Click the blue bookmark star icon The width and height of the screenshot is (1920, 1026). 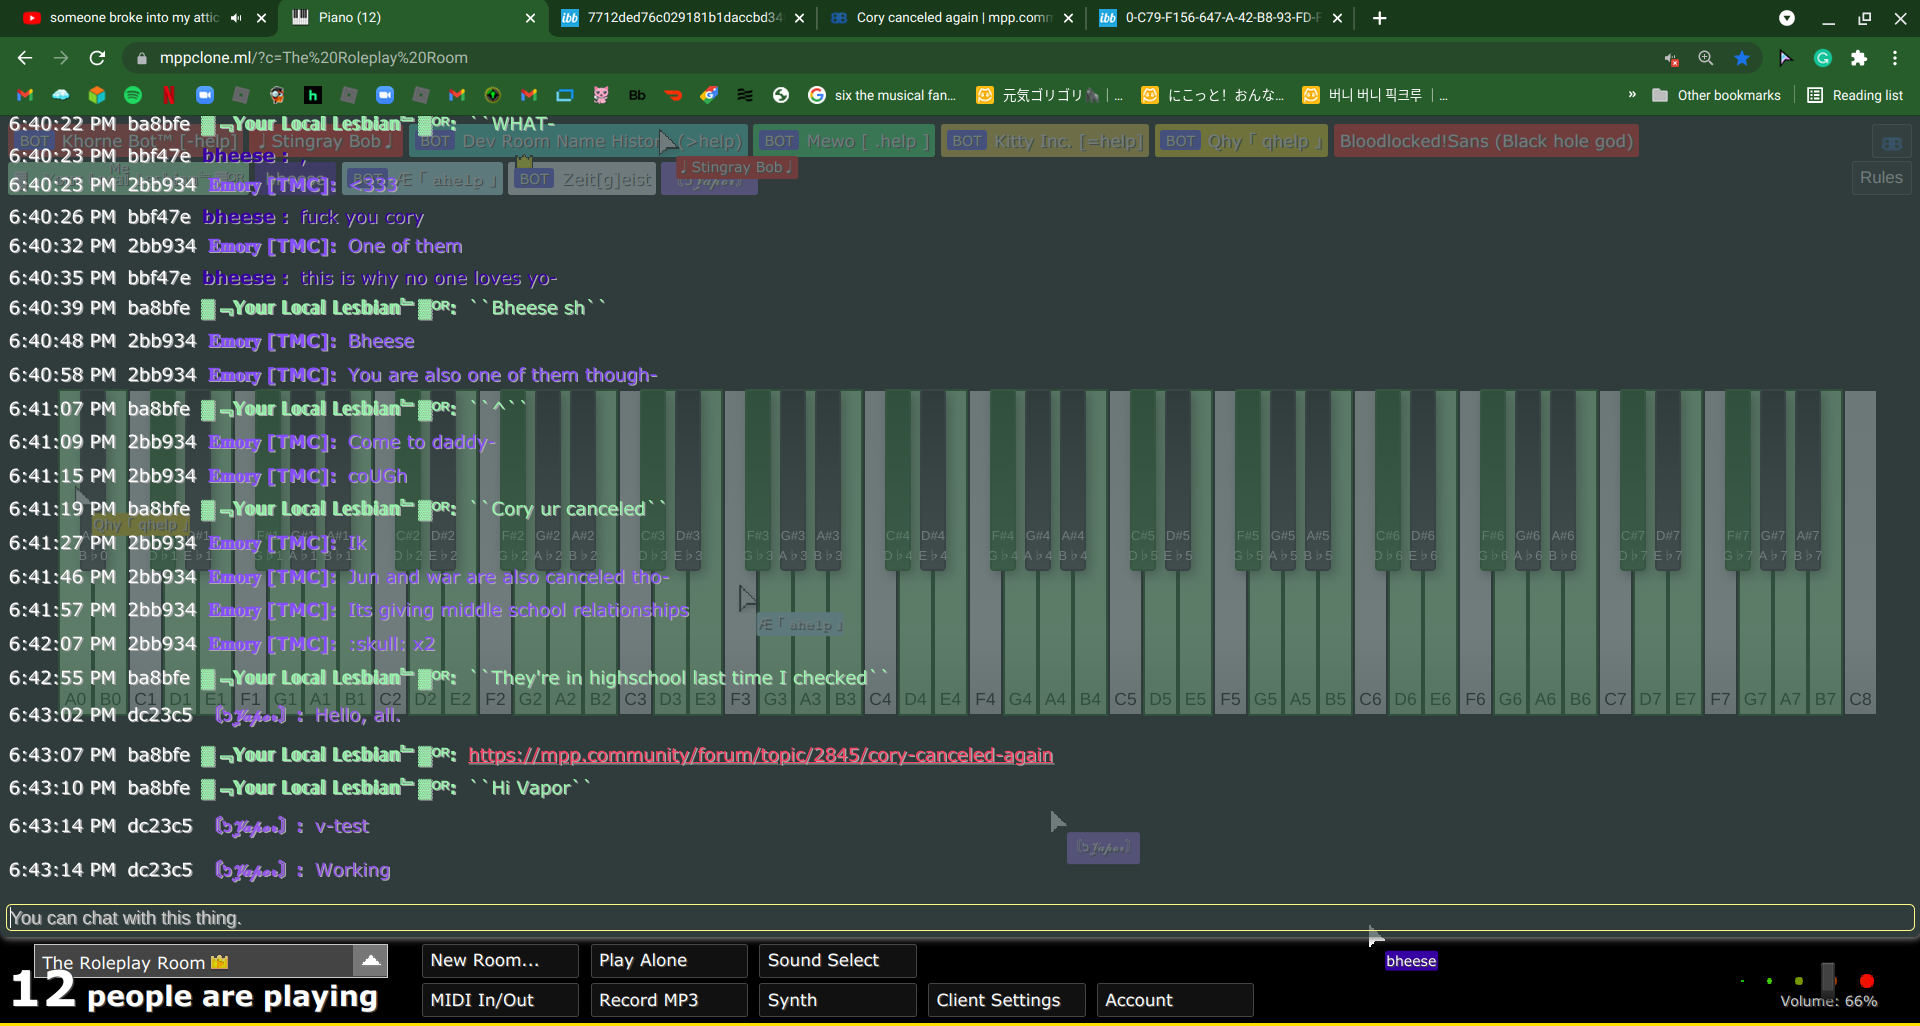(1742, 58)
